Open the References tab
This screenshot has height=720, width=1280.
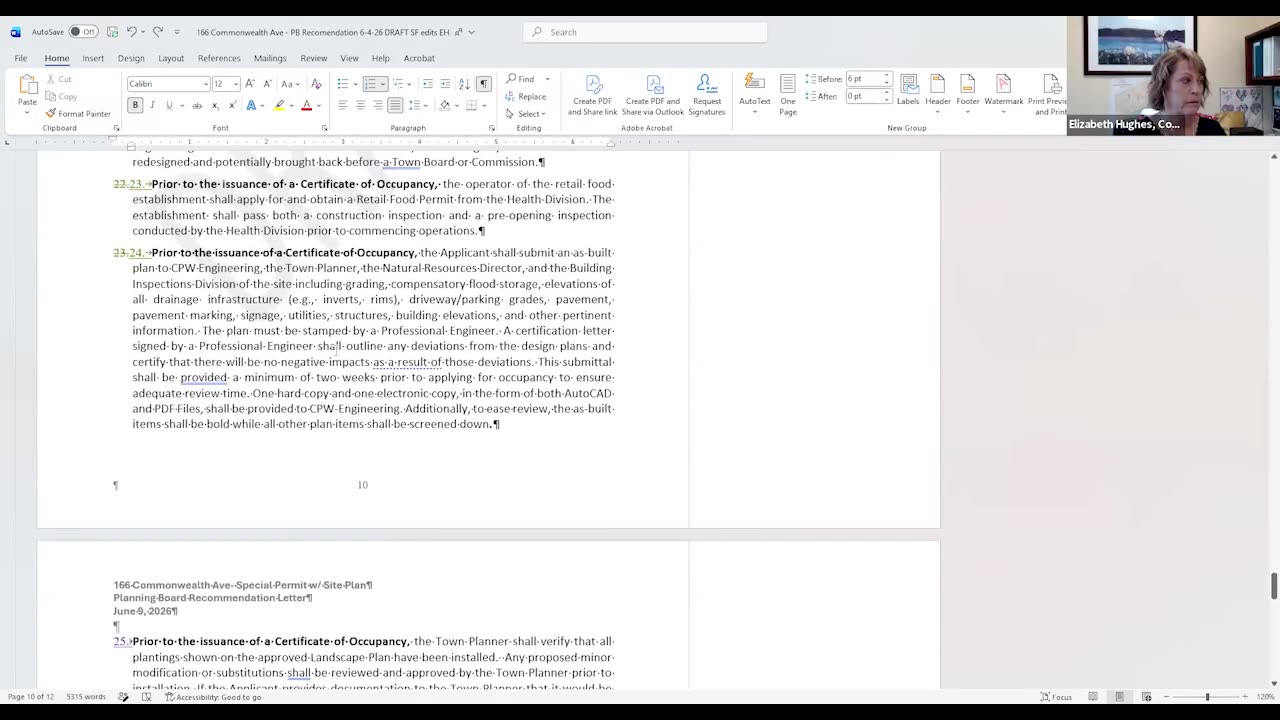[x=219, y=58]
